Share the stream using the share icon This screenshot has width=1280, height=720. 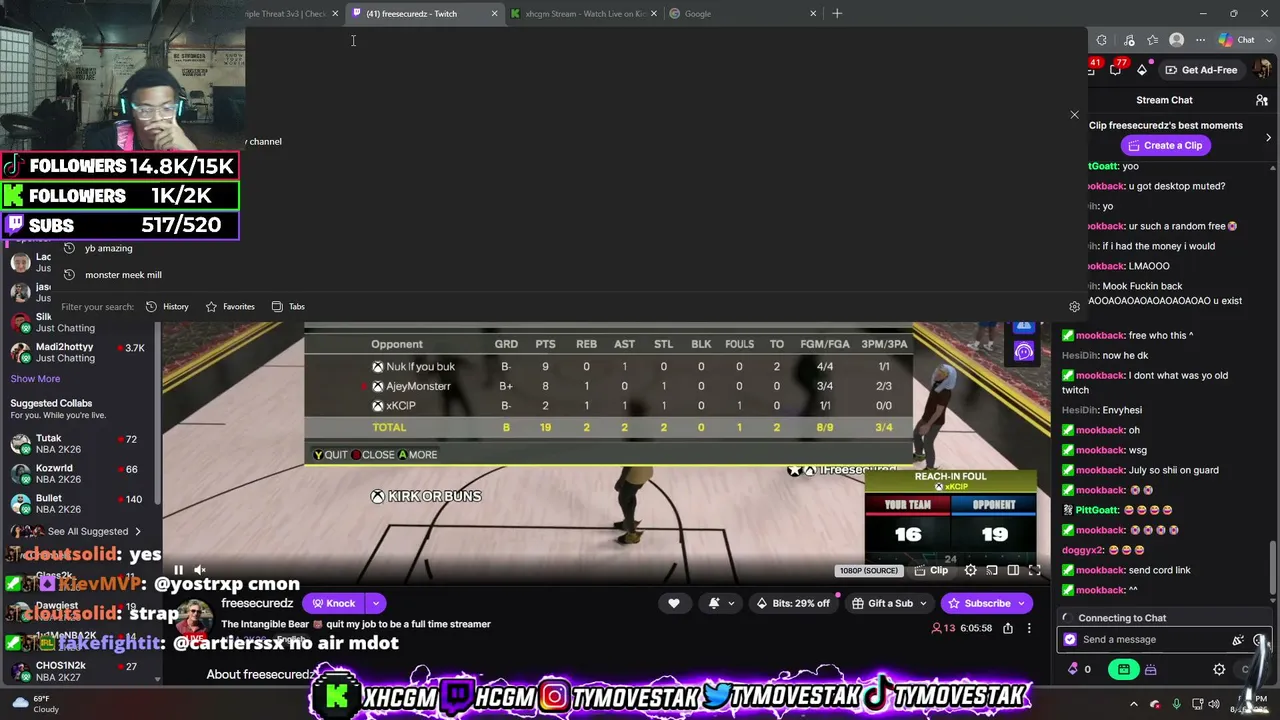1008,628
